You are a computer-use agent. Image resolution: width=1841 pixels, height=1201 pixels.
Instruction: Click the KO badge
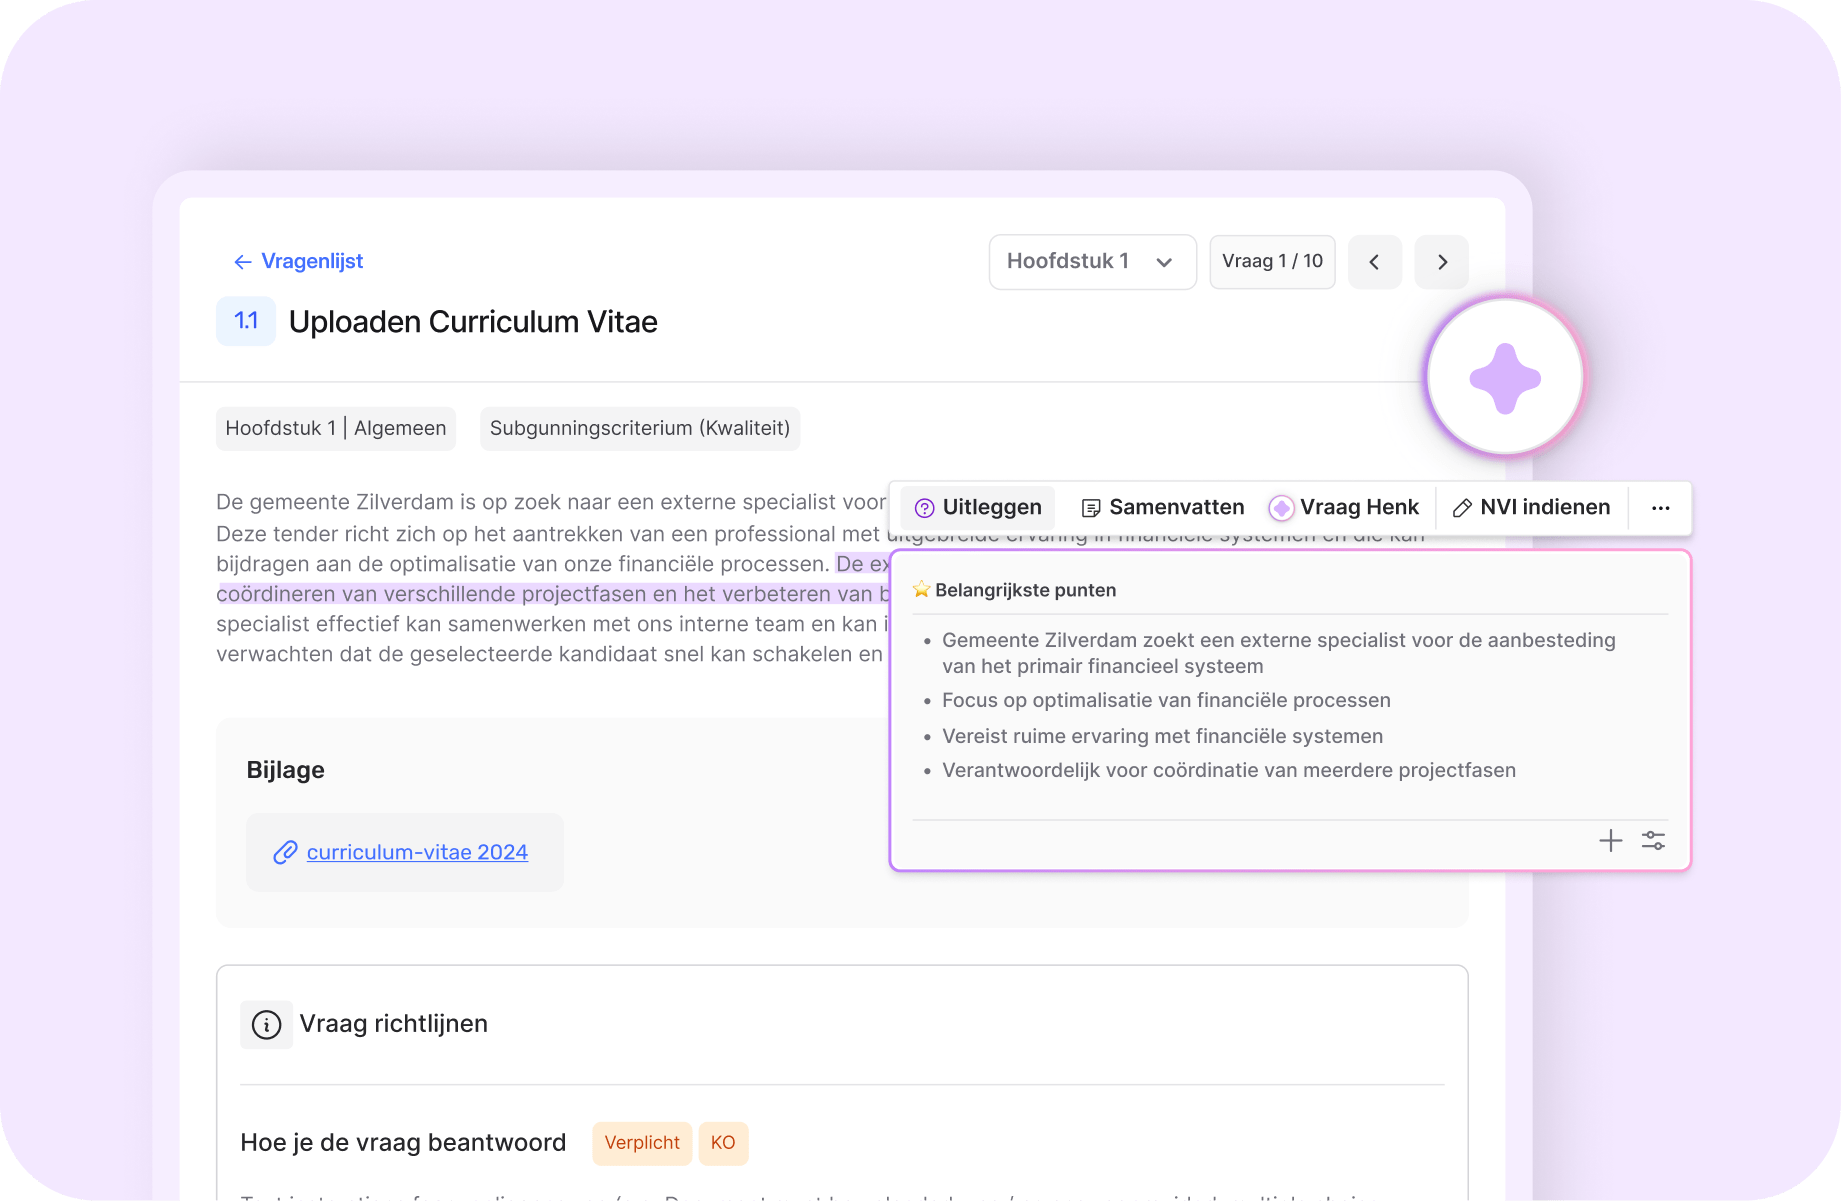click(x=723, y=1143)
